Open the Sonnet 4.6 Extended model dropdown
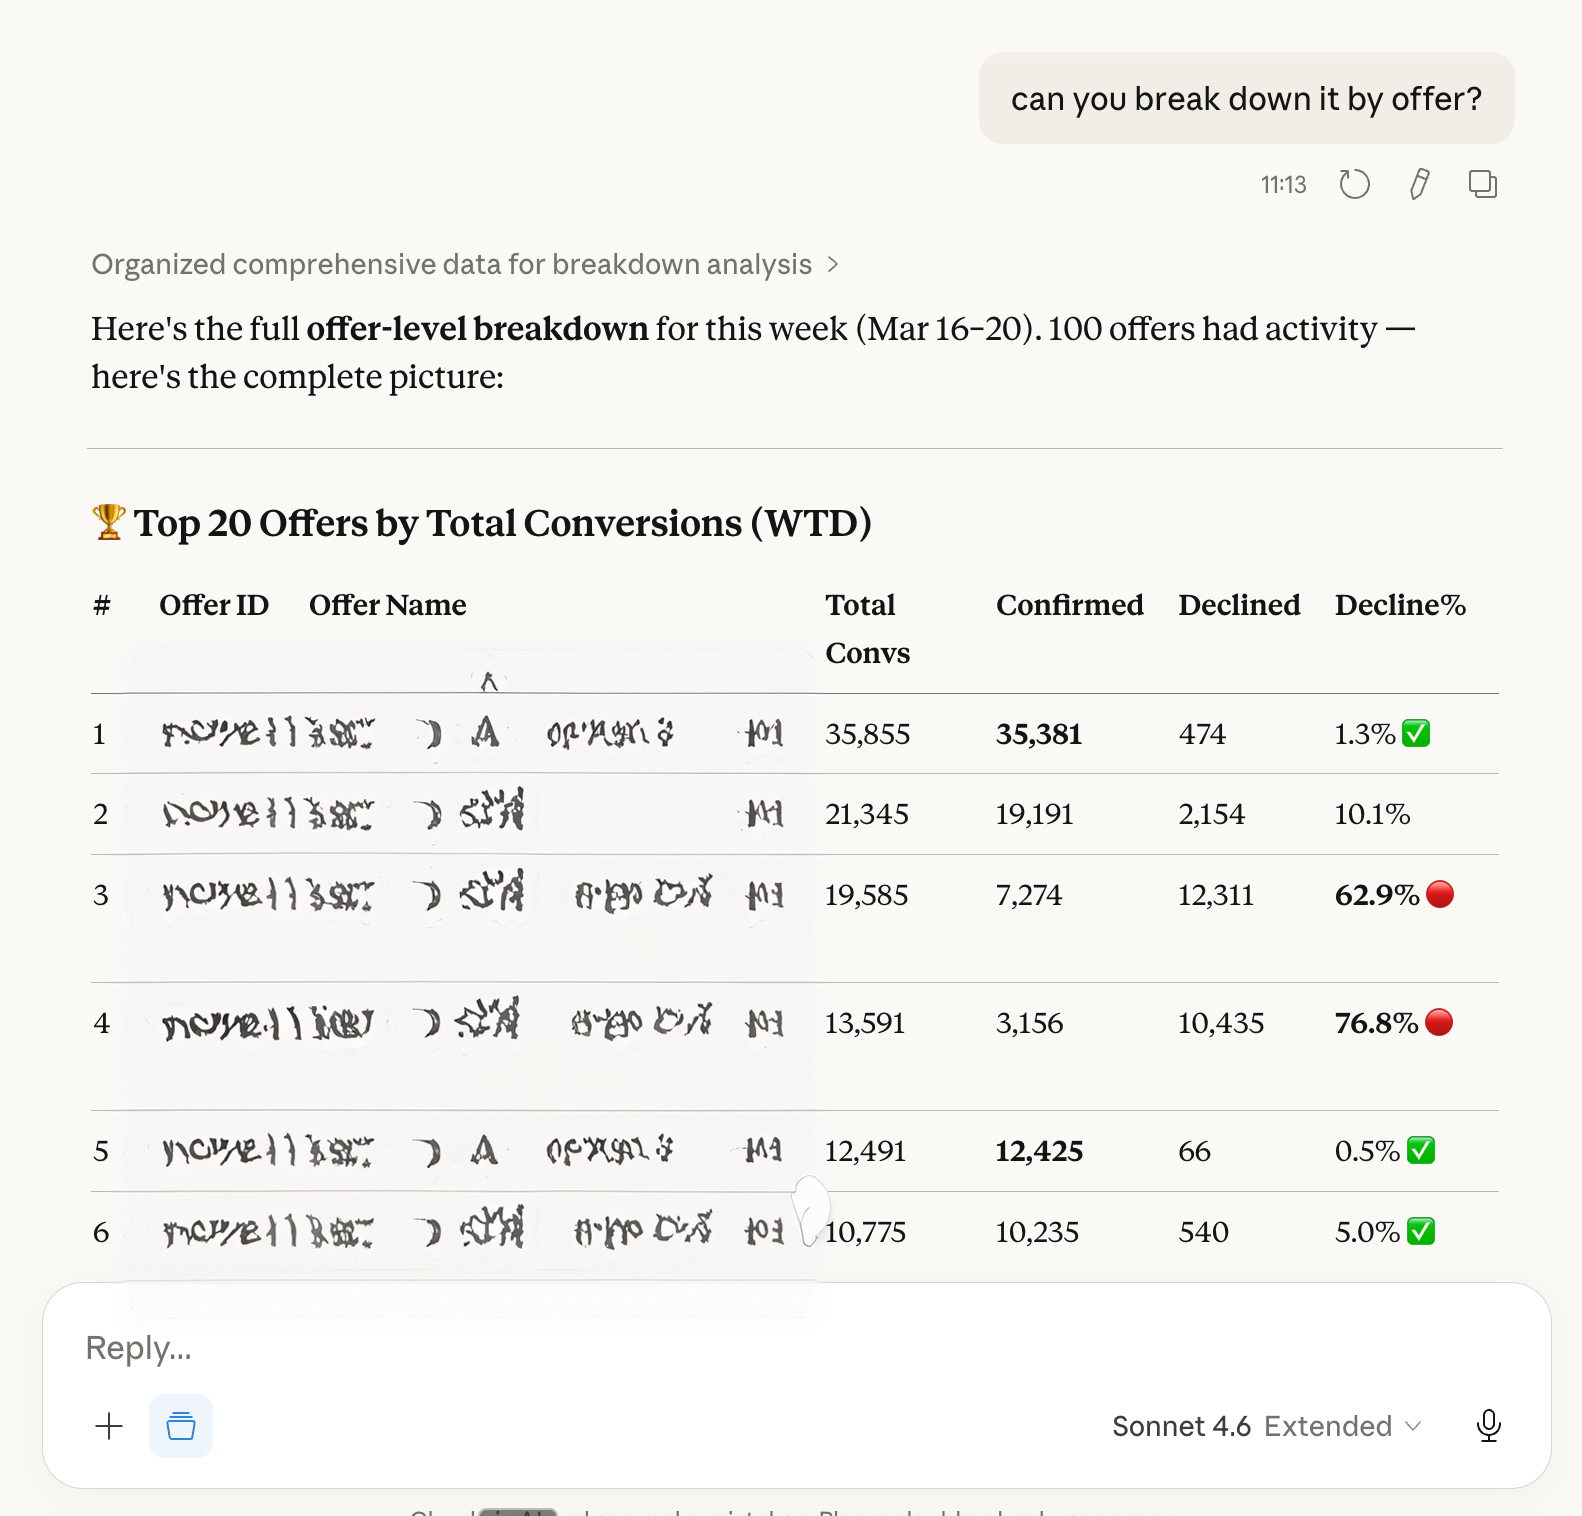1582x1516 pixels. [1266, 1426]
